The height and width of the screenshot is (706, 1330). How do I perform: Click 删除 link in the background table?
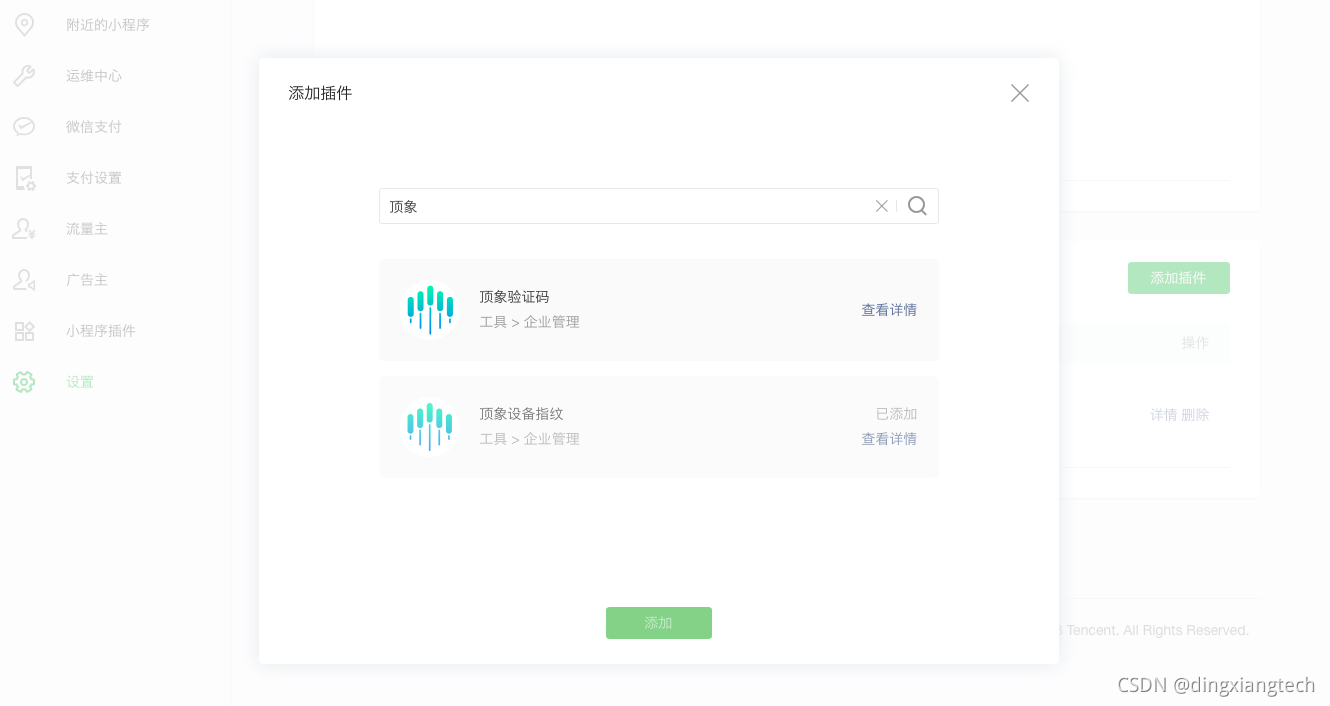(1196, 415)
